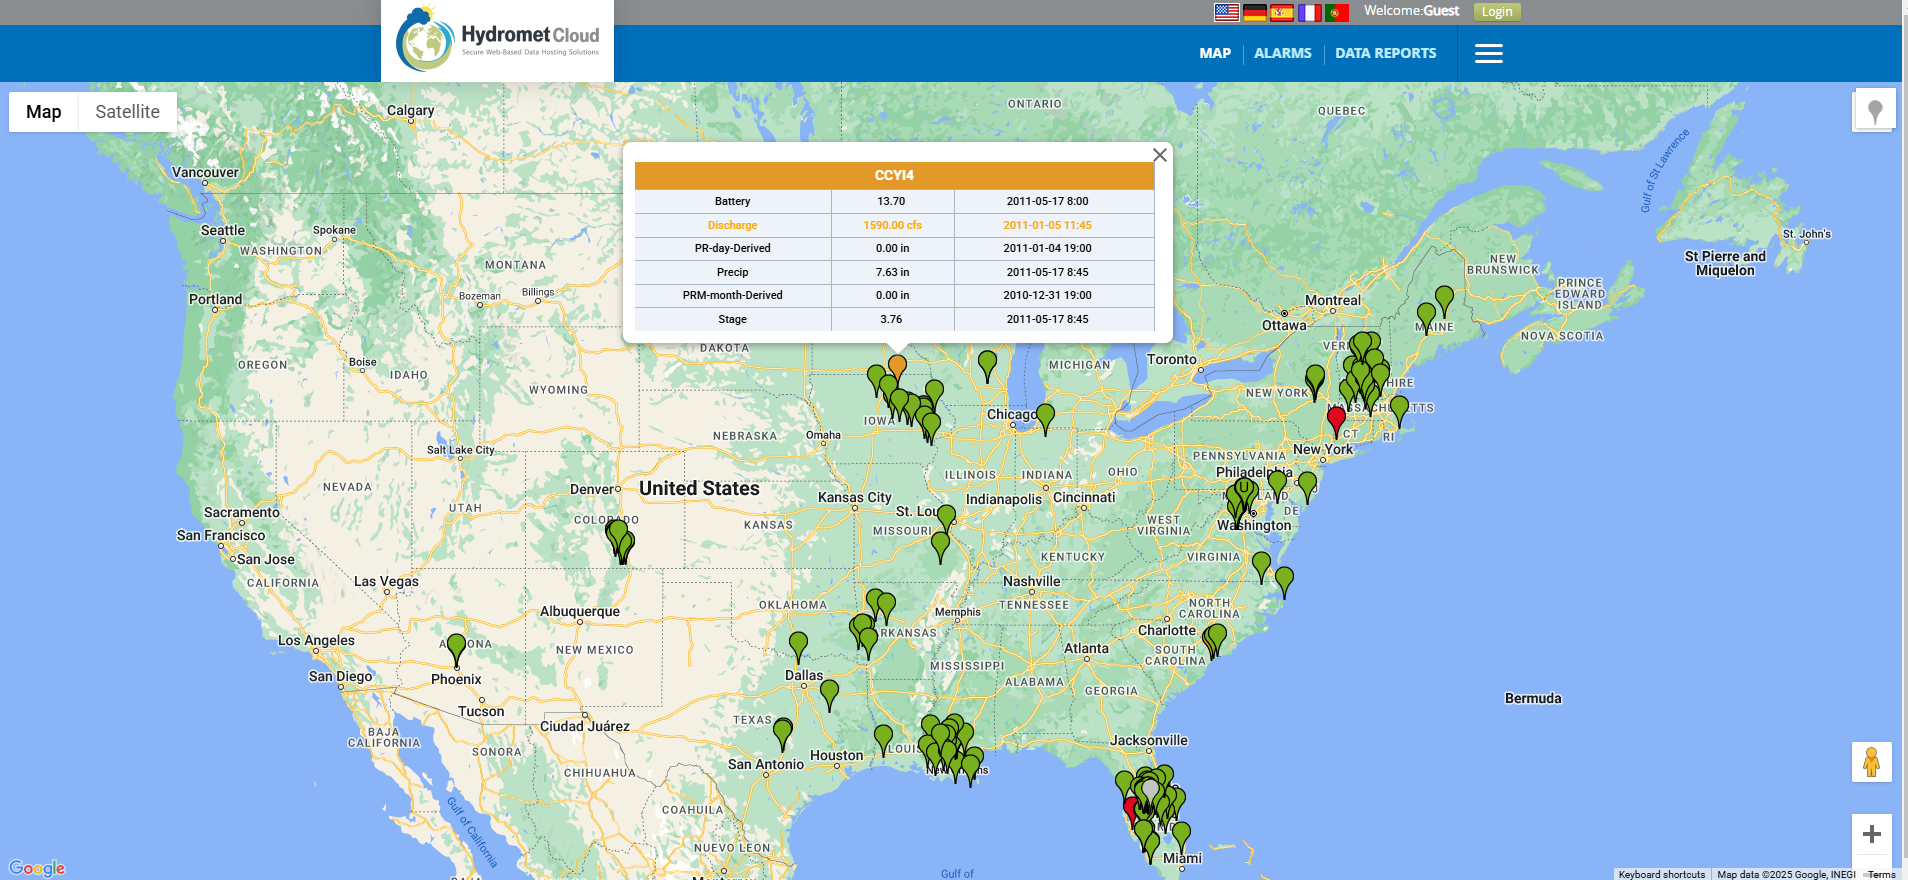Open the Keyboard shortcuts link
1908x880 pixels.
pos(1662,874)
